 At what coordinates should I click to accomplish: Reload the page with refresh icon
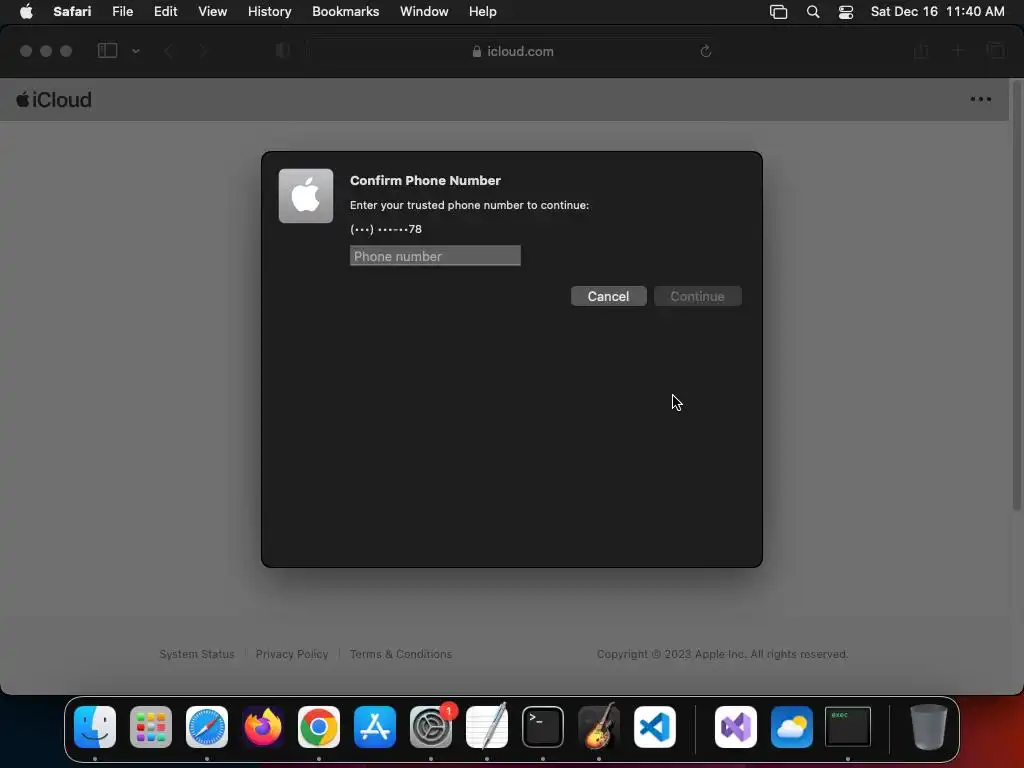tap(705, 51)
